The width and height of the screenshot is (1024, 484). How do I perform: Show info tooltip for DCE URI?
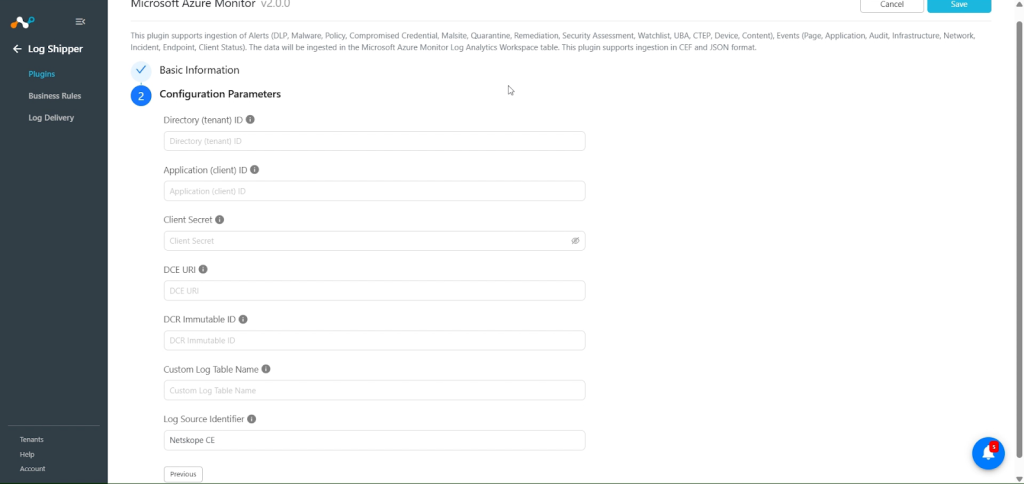[203, 269]
